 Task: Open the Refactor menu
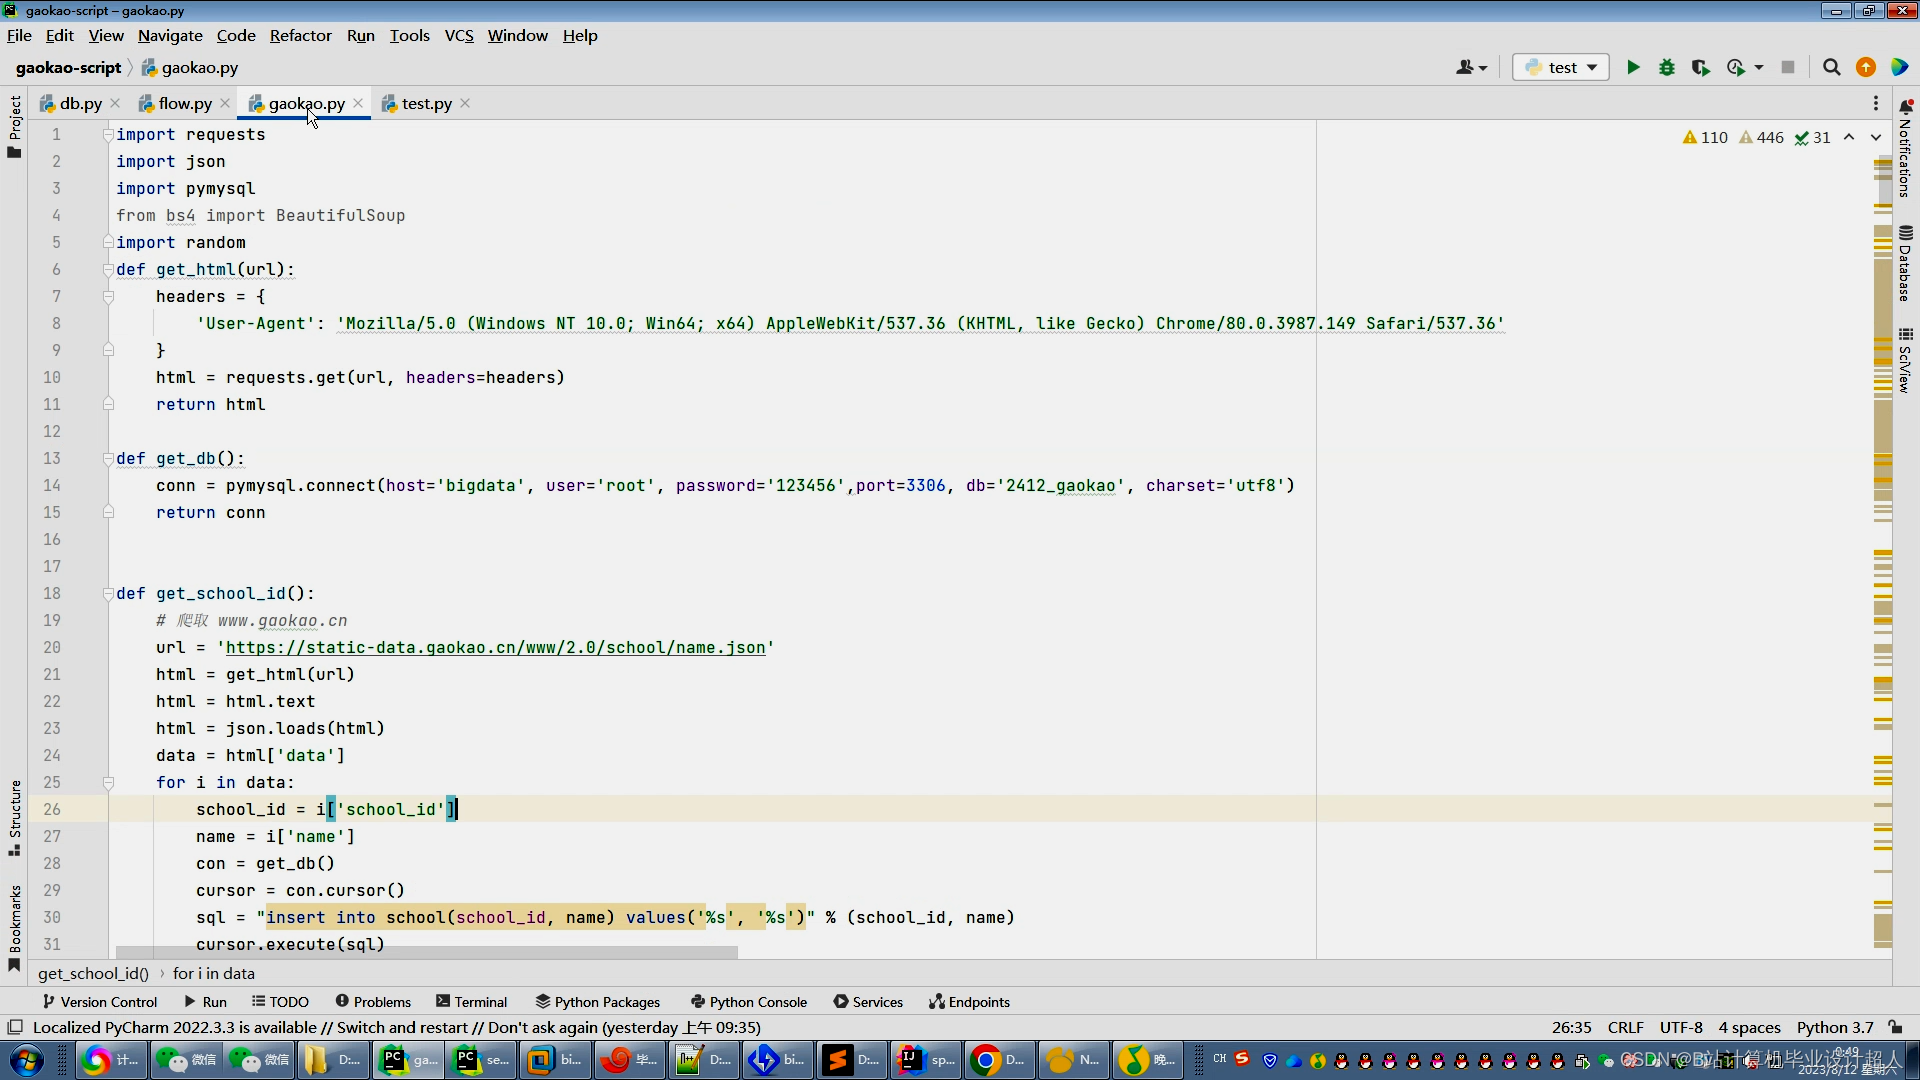pos(300,35)
